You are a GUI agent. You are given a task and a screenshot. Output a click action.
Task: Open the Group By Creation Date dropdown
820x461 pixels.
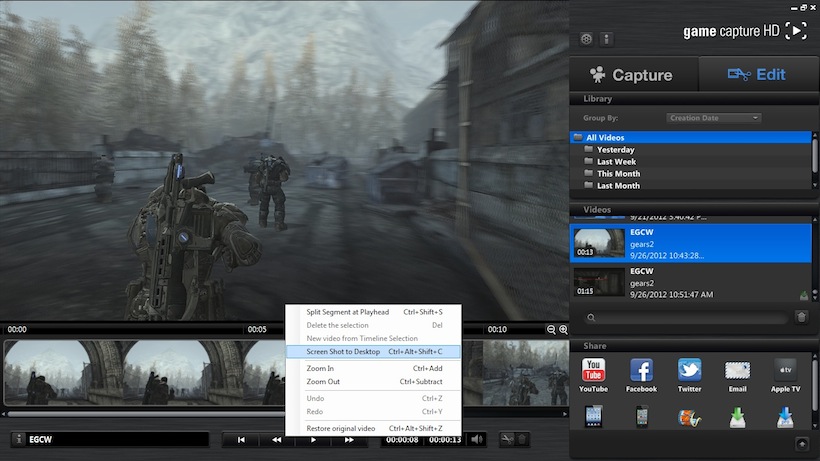713,118
